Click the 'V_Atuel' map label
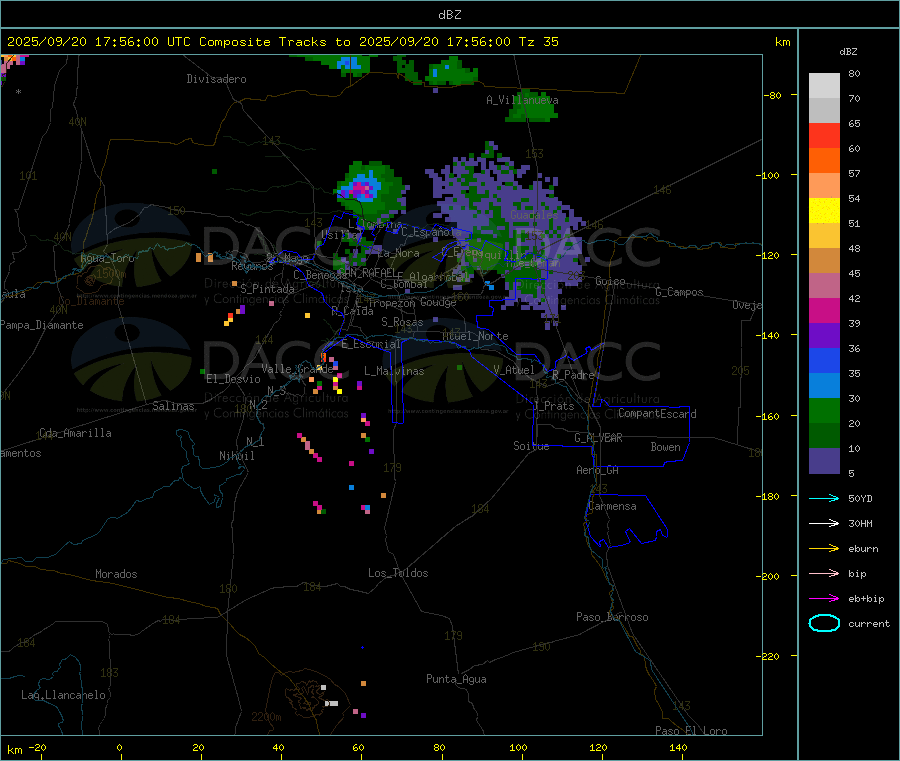The width and height of the screenshot is (900, 761). click(x=514, y=370)
